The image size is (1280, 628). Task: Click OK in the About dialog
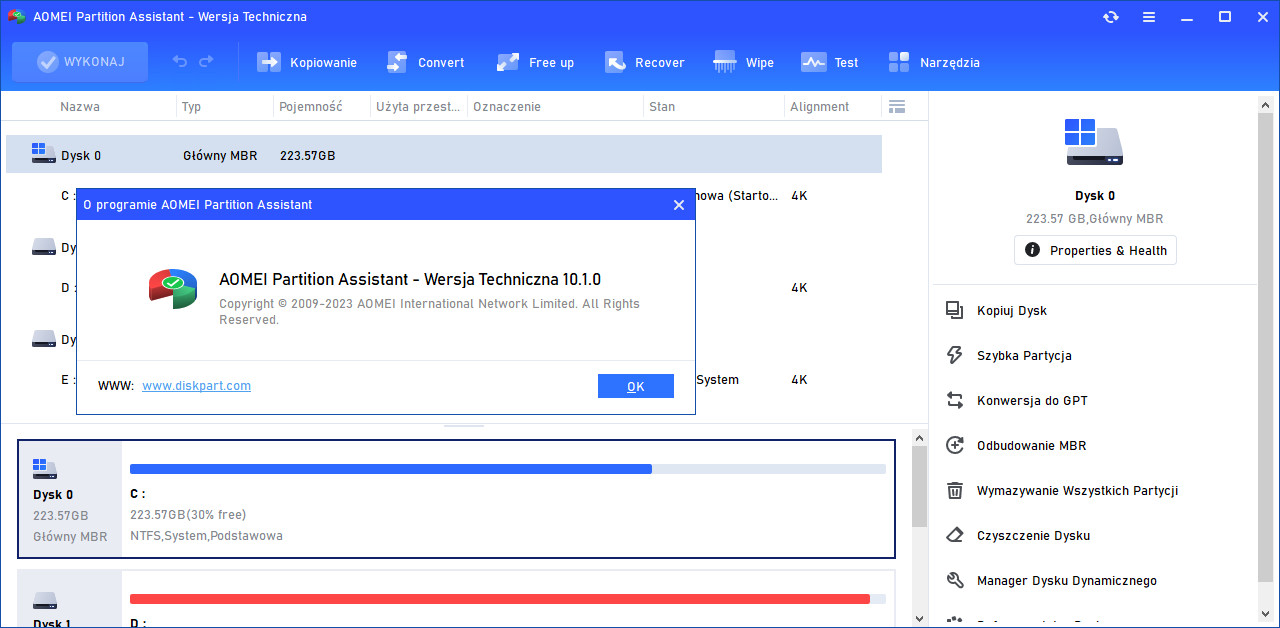pos(636,386)
